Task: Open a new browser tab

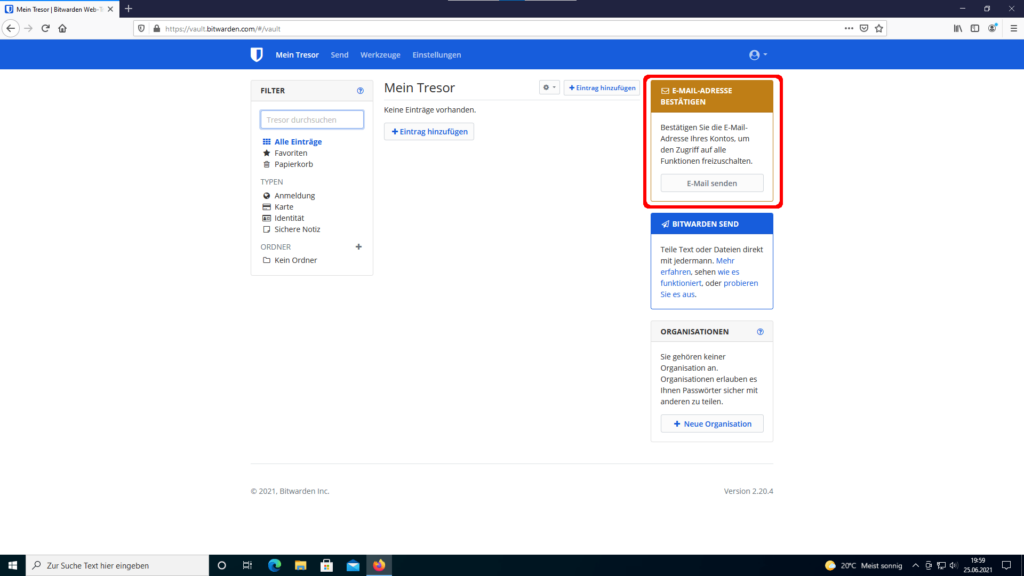Action: [x=129, y=9]
